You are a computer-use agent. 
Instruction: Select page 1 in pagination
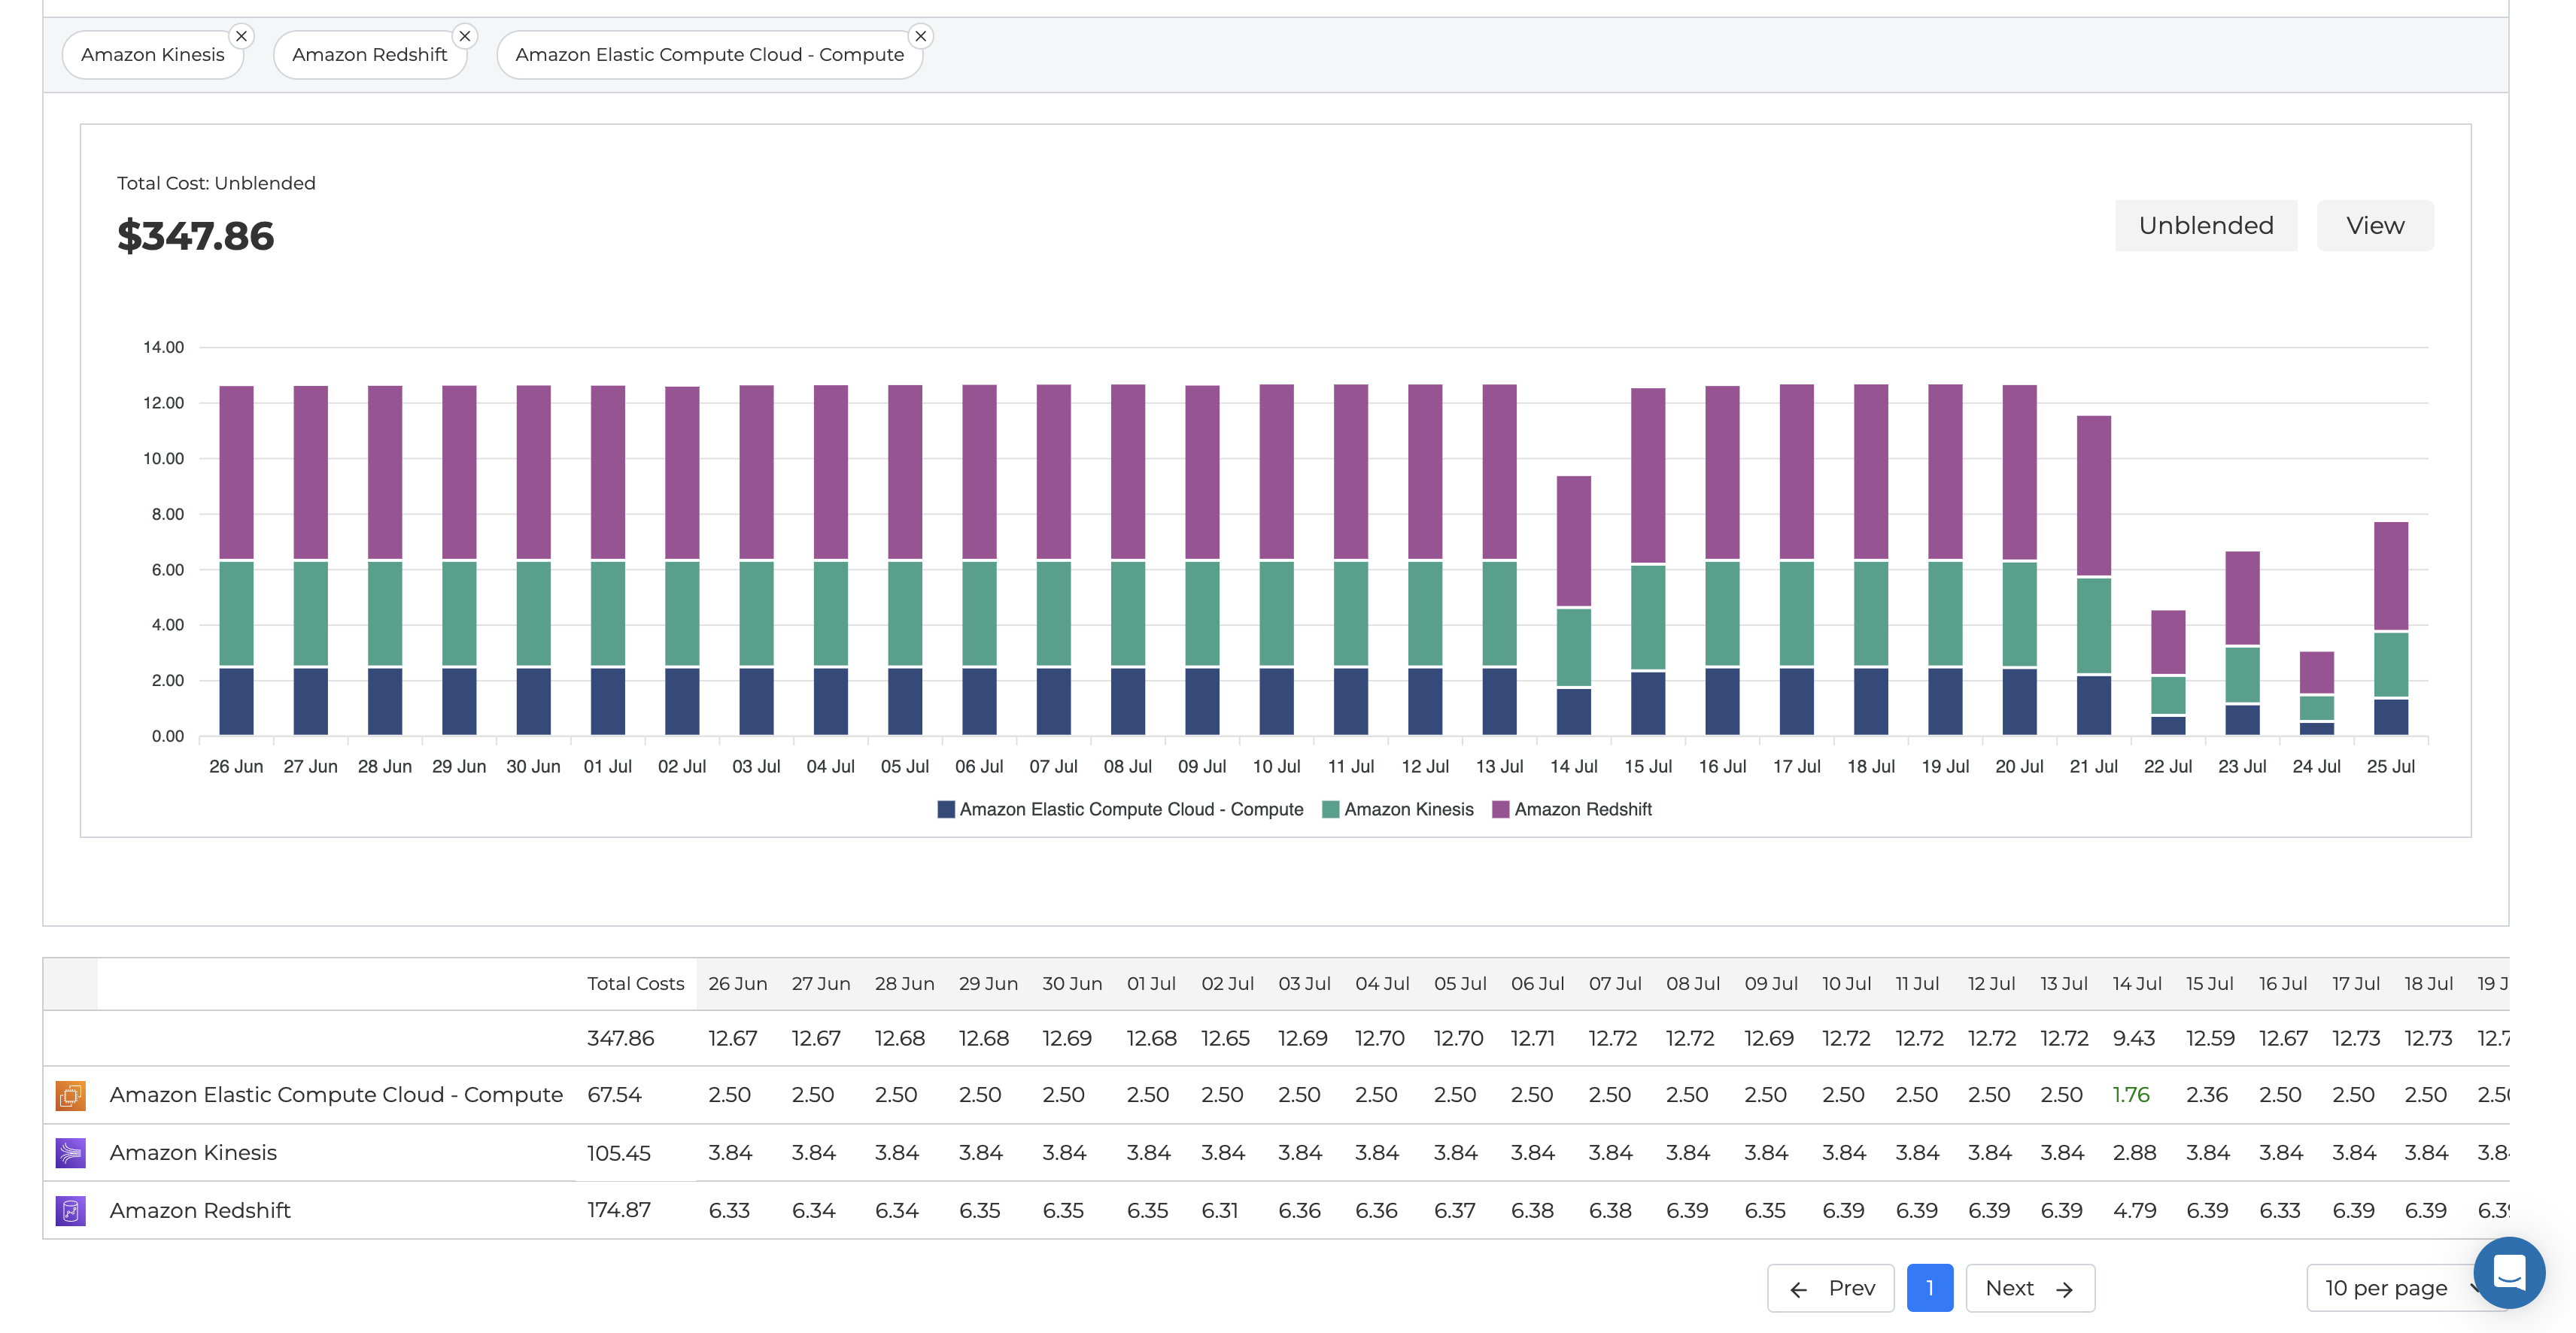point(1929,1288)
